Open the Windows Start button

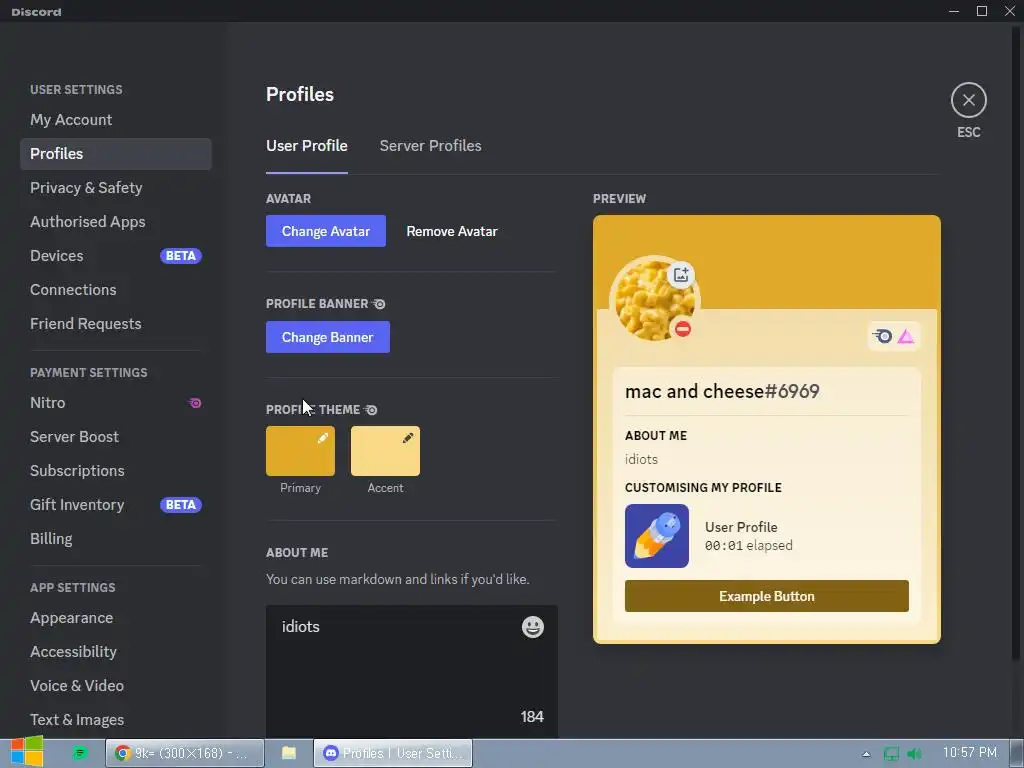[x=27, y=752]
